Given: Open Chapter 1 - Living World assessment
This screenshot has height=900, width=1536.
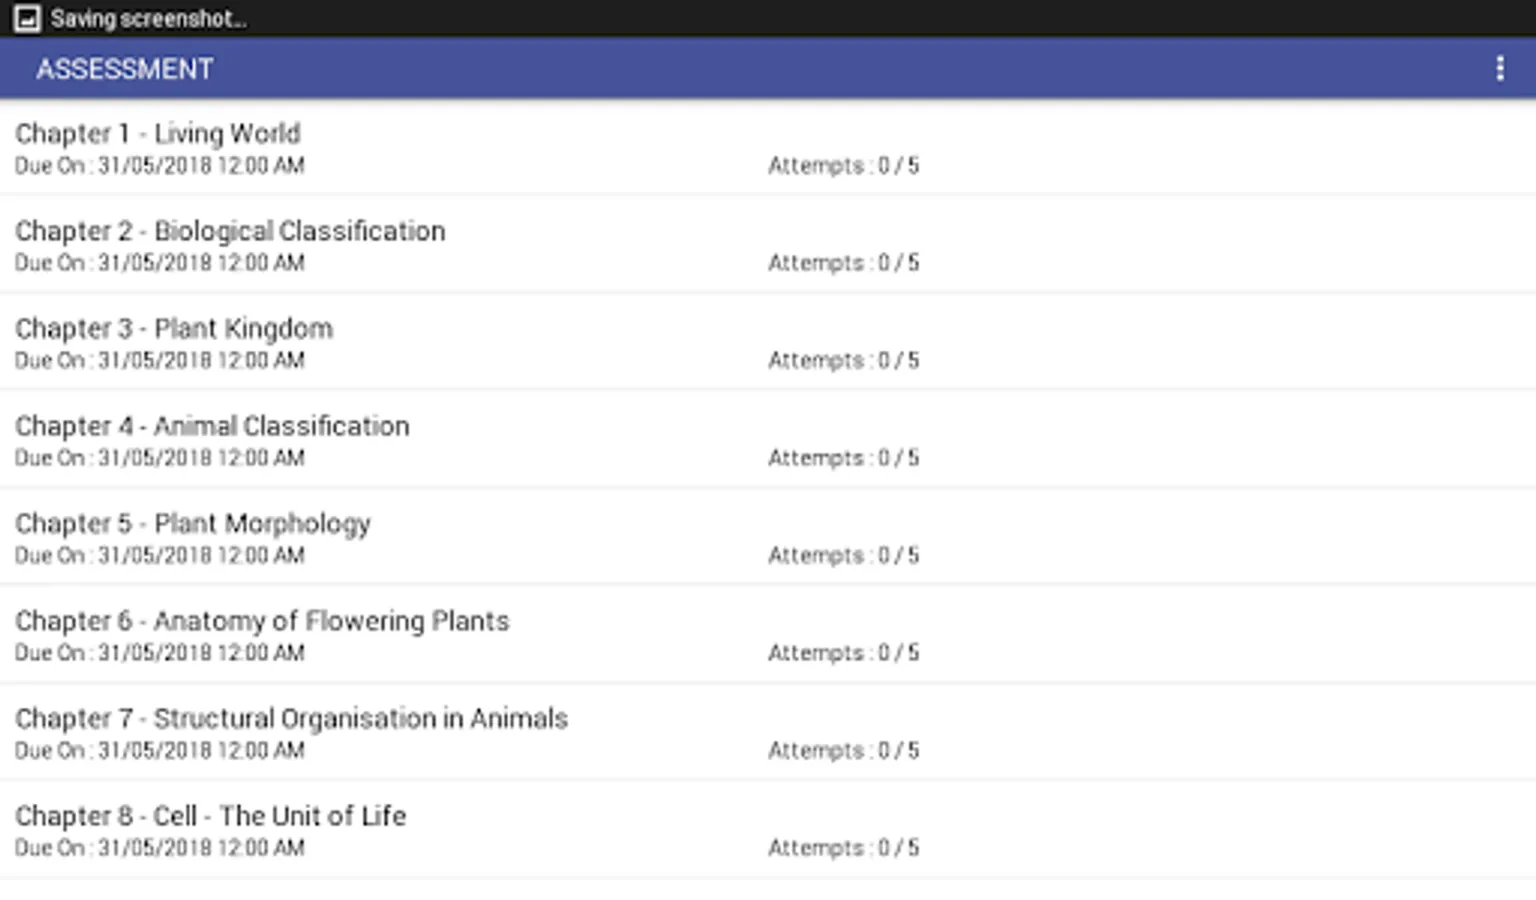Looking at the screenshot, I should coord(158,133).
